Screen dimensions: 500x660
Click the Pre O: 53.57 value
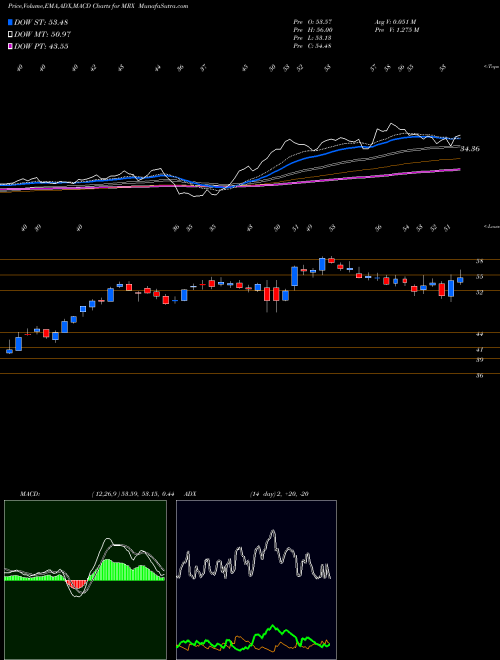click(313, 21)
